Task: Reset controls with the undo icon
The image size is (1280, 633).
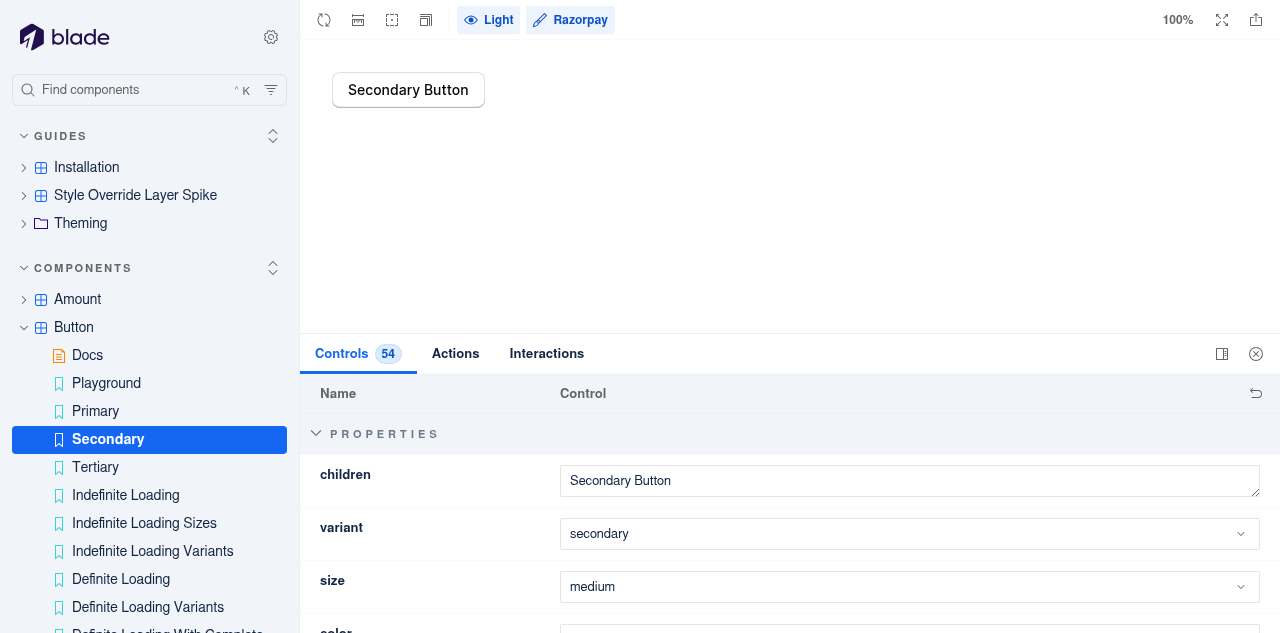Action: click(1256, 394)
